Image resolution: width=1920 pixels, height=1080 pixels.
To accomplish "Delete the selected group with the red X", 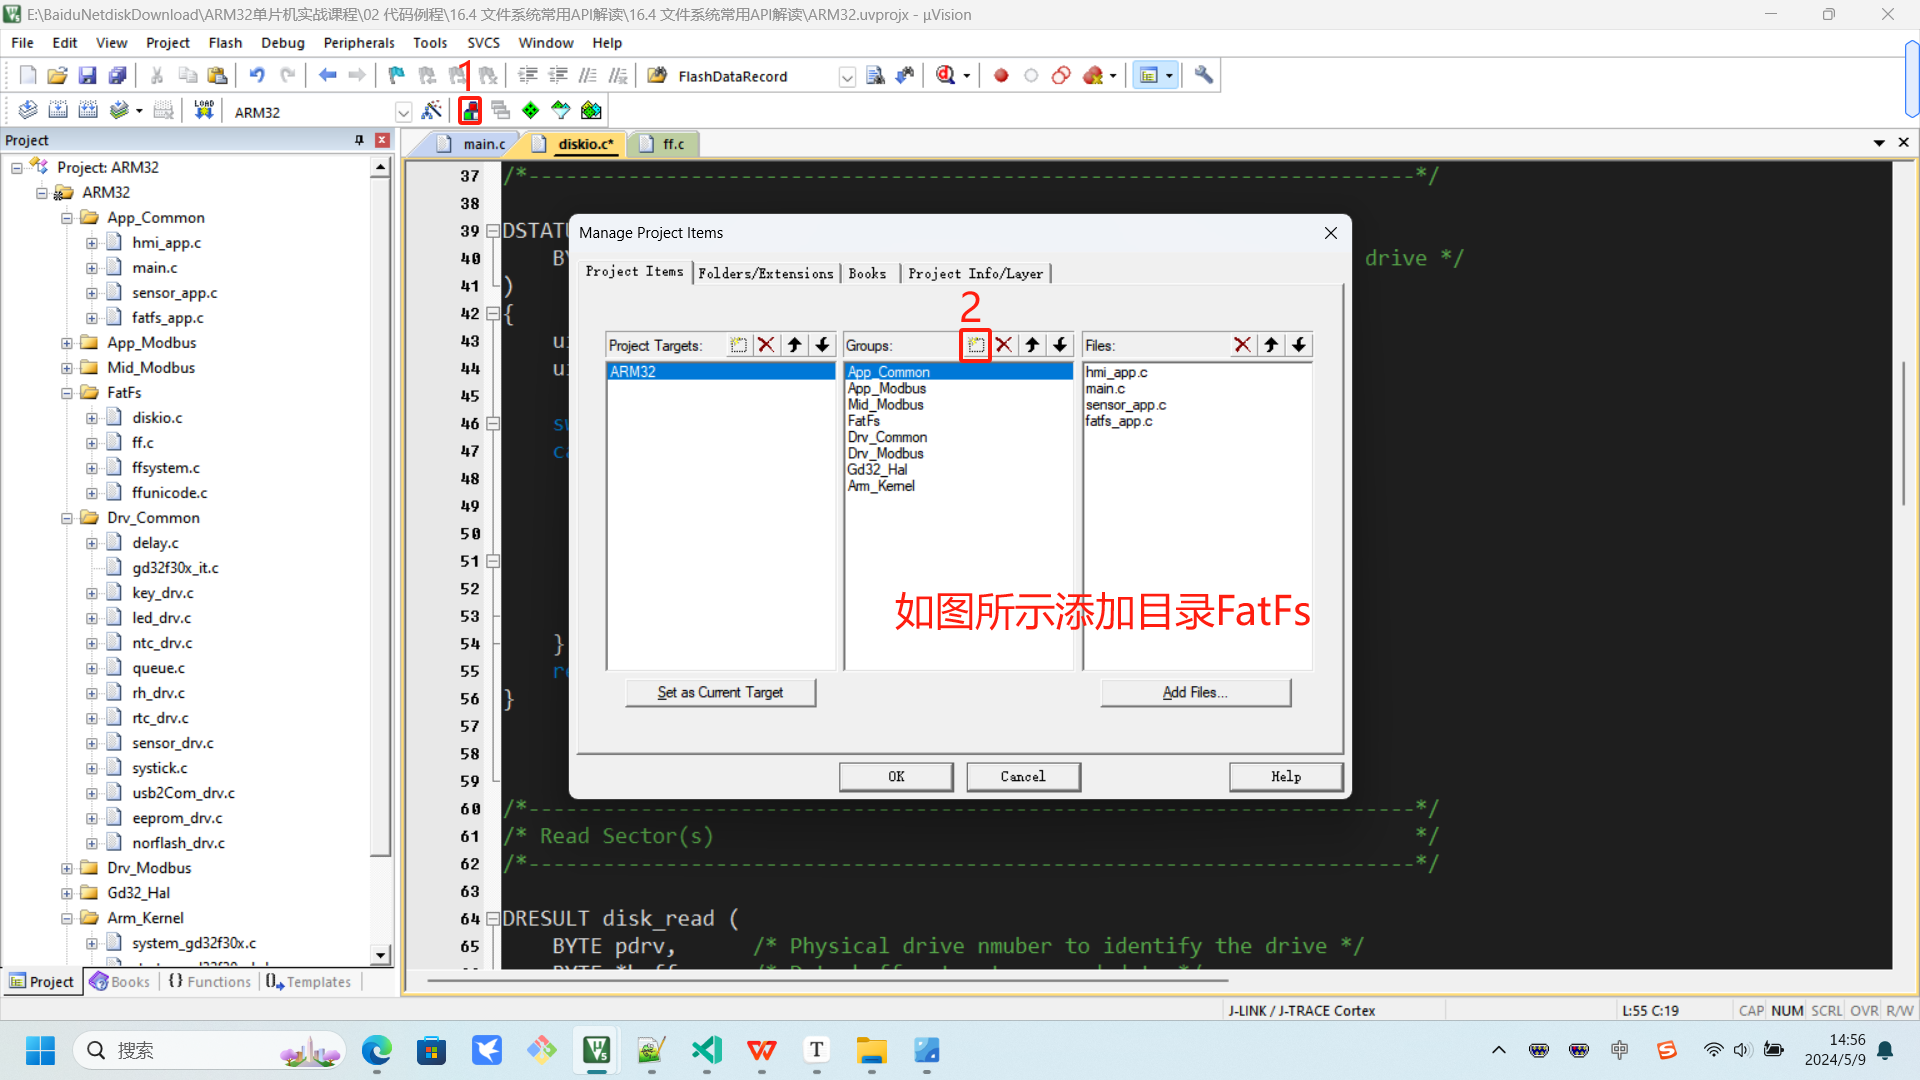I will [x=1004, y=345].
